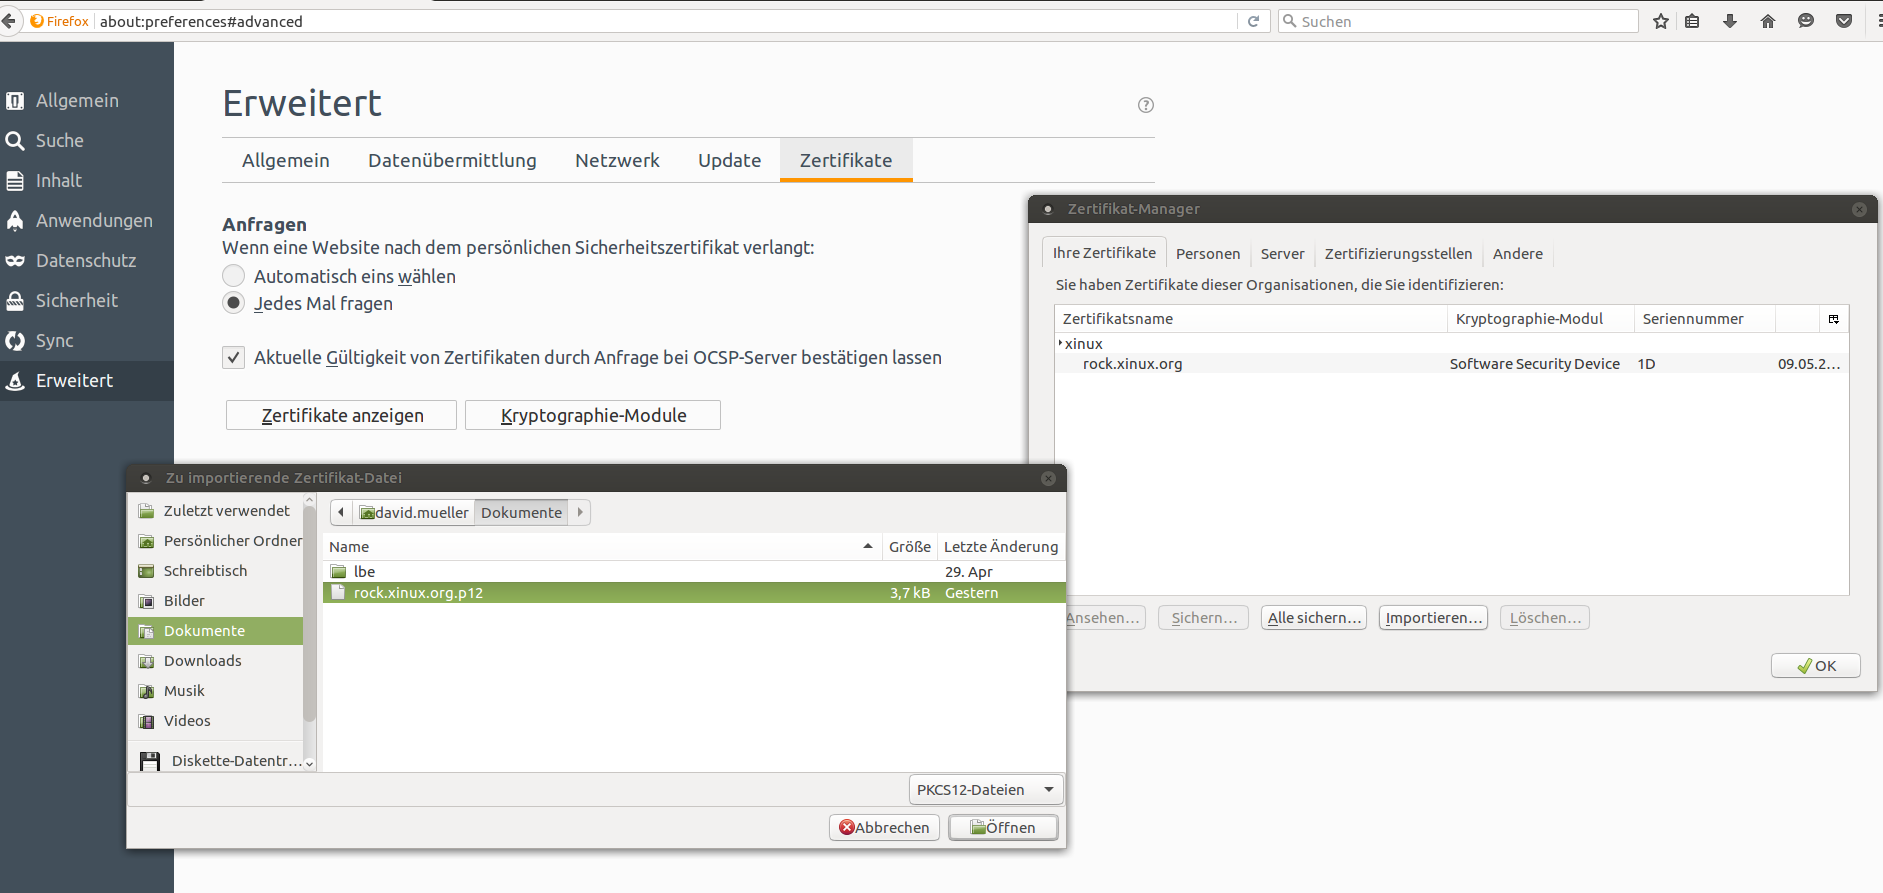Go to the home page icon
1883x893 pixels.
click(x=1768, y=21)
